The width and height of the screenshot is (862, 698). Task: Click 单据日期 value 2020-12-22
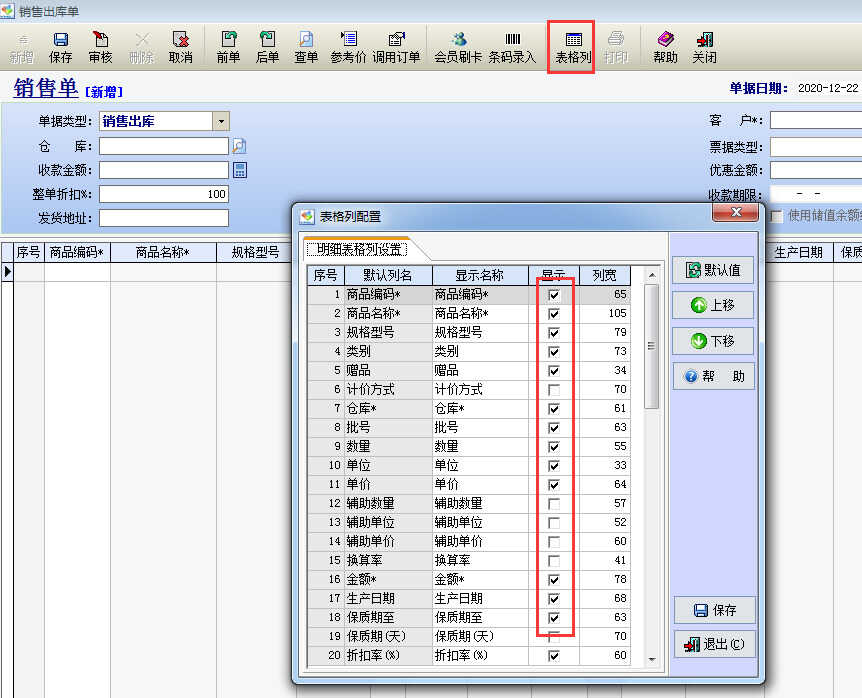[x=828, y=88]
